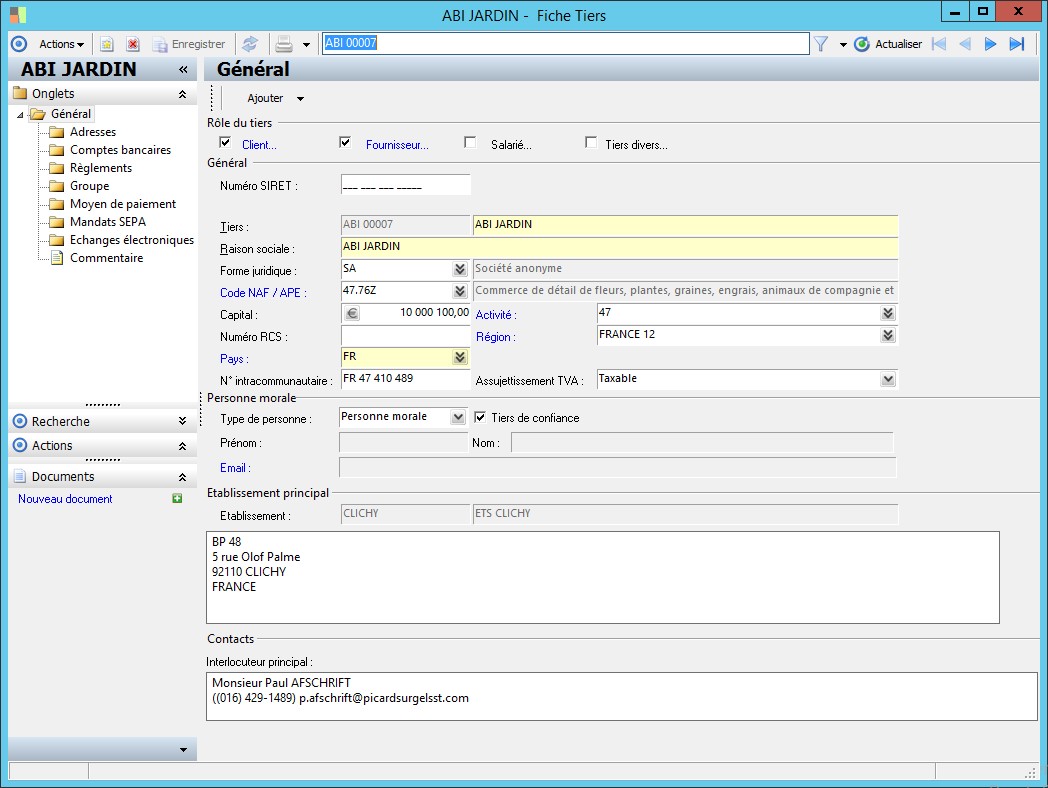Click the printer icon in toolbar

pos(284,44)
